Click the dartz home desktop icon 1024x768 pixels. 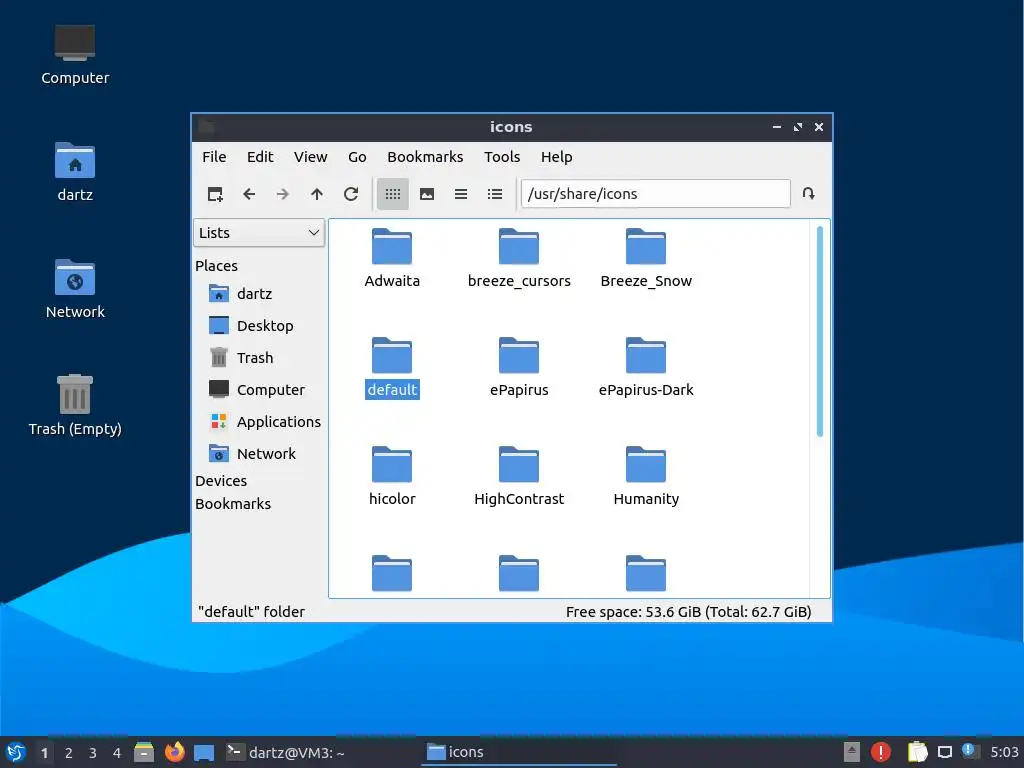pyautogui.click(x=75, y=172)
